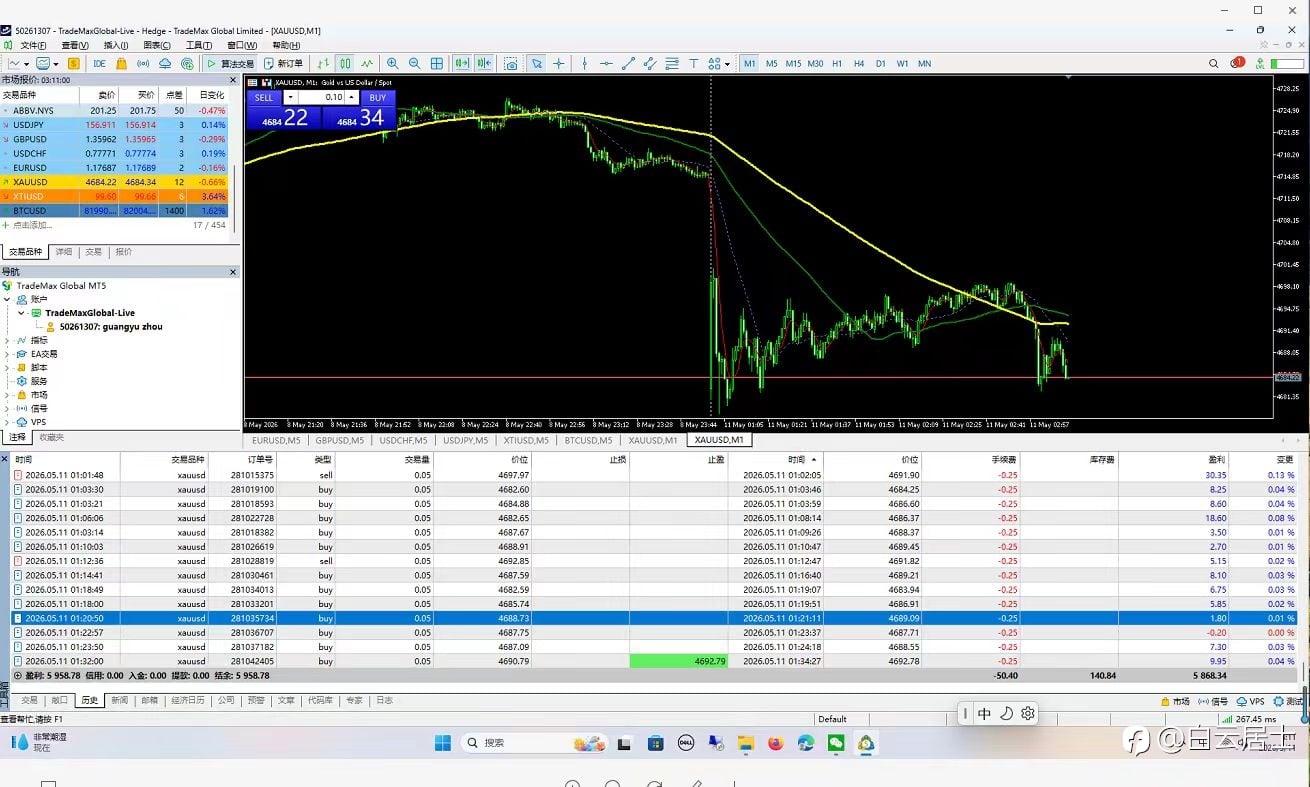1310x787 pixels.
Task: Click the green take-profit cell 4692.79
Action: [679, 661]
